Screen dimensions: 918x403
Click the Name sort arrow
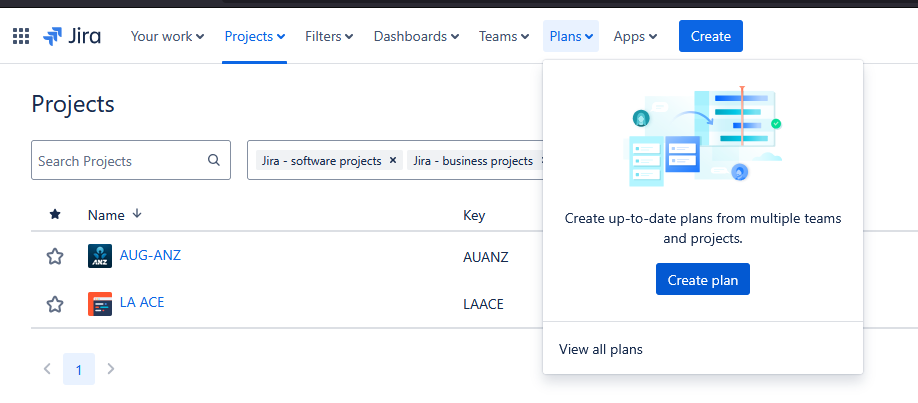(x=137, y=214)
